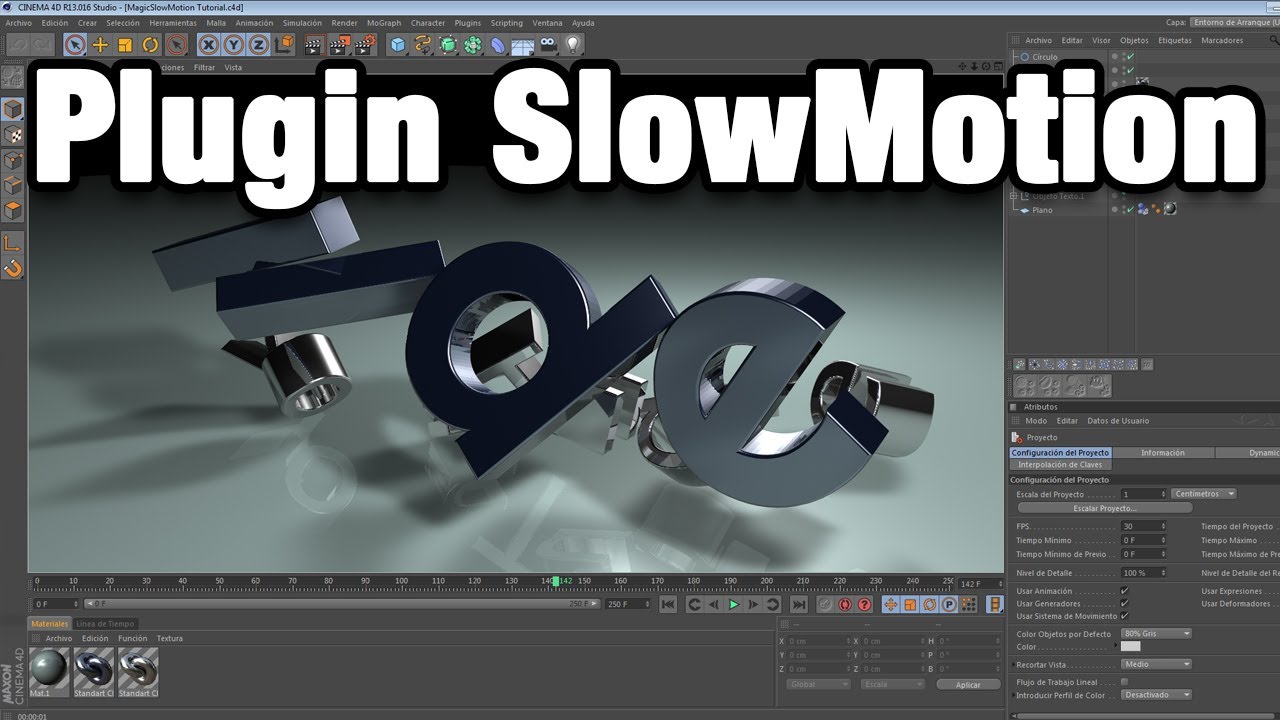
Task: Toggle X axis lock
Action: click(208, 45)
